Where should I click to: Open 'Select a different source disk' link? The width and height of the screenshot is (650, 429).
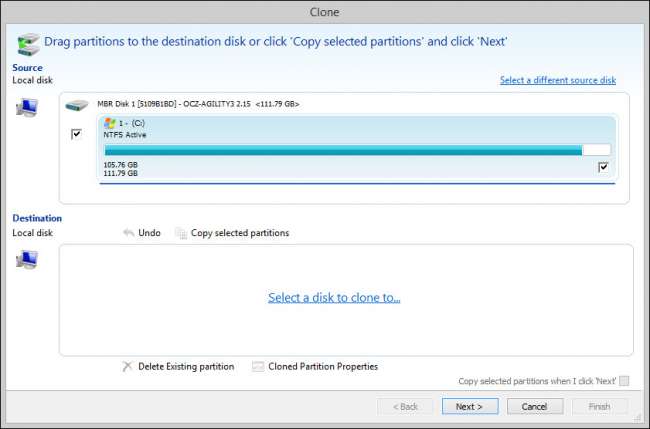coord(557,80)
